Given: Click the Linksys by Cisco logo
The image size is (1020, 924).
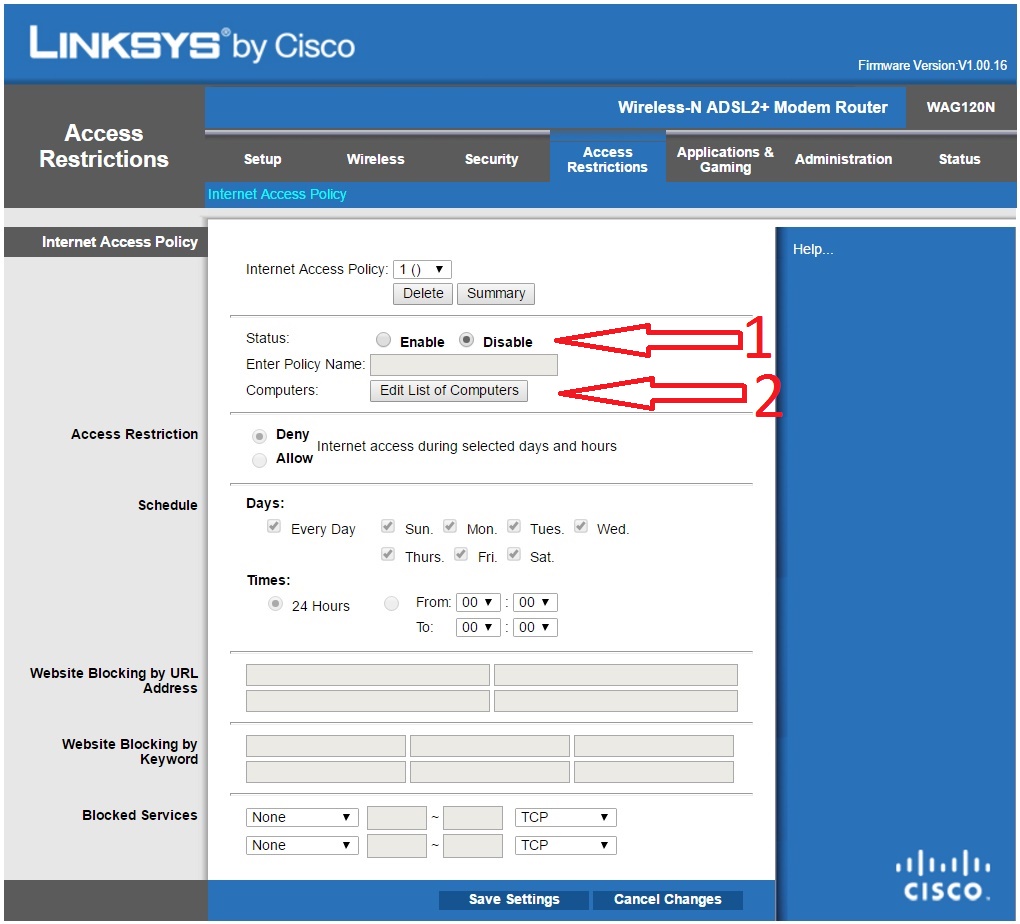Looking at the screenshot, I should click(x=192, y=44).
